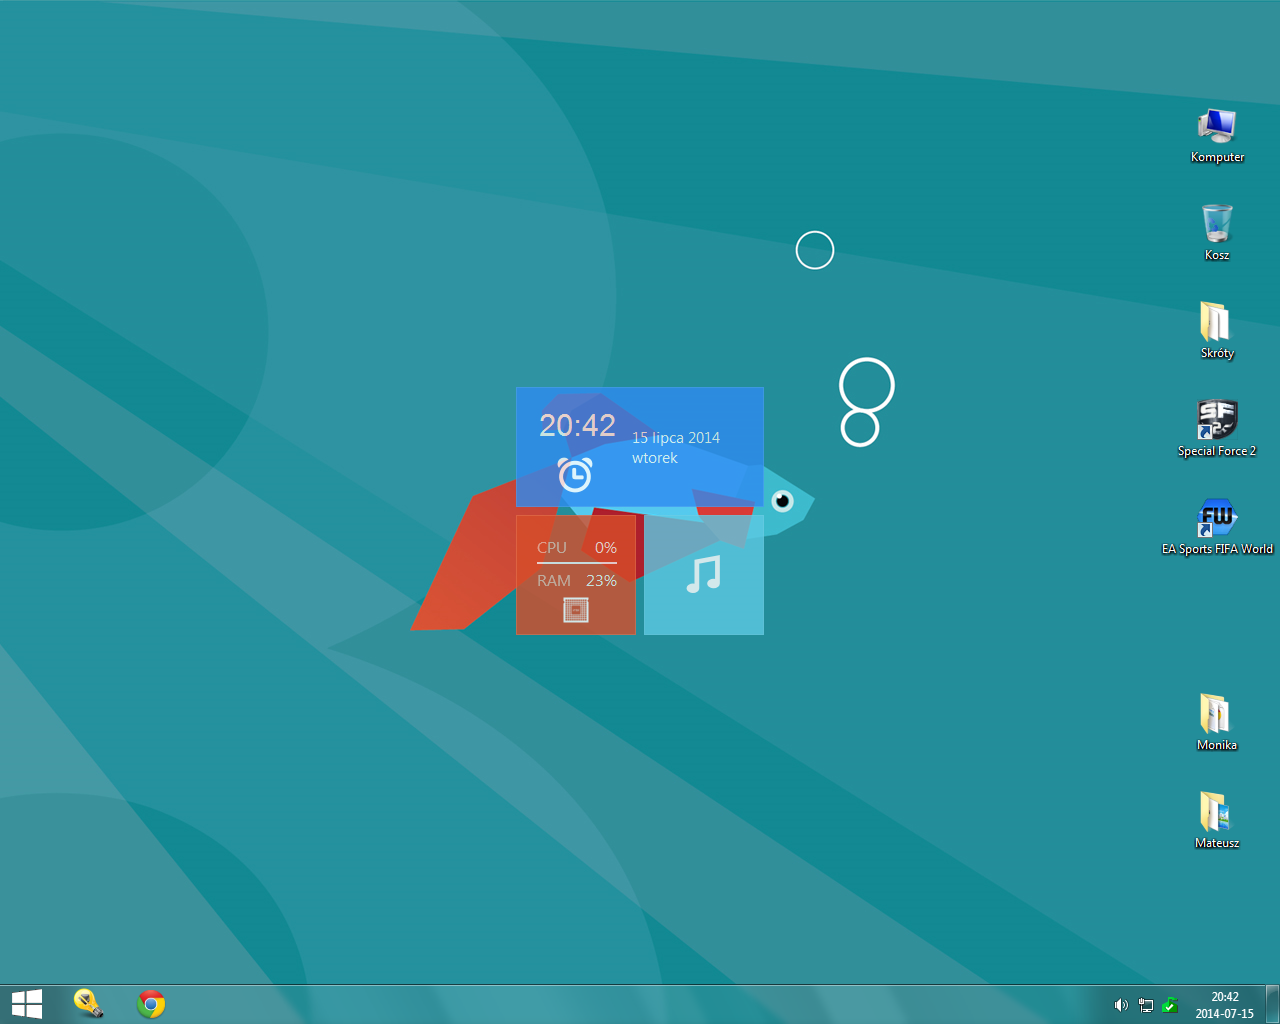Click the weekday text 'wtorek'
Screen dimensions: 1280x1024
tap(655, 458)
